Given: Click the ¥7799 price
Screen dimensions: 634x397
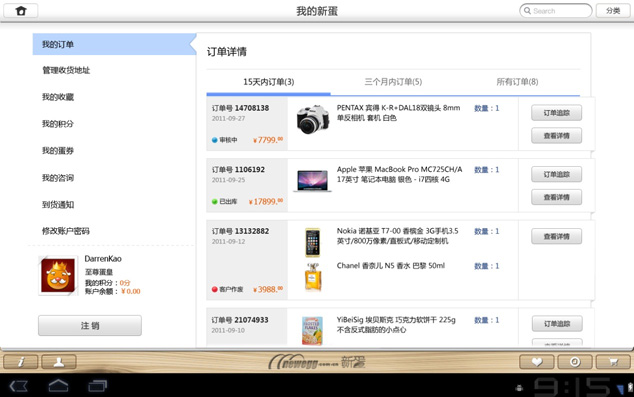Looking at the screenshot, I should (x=268, y=140).
